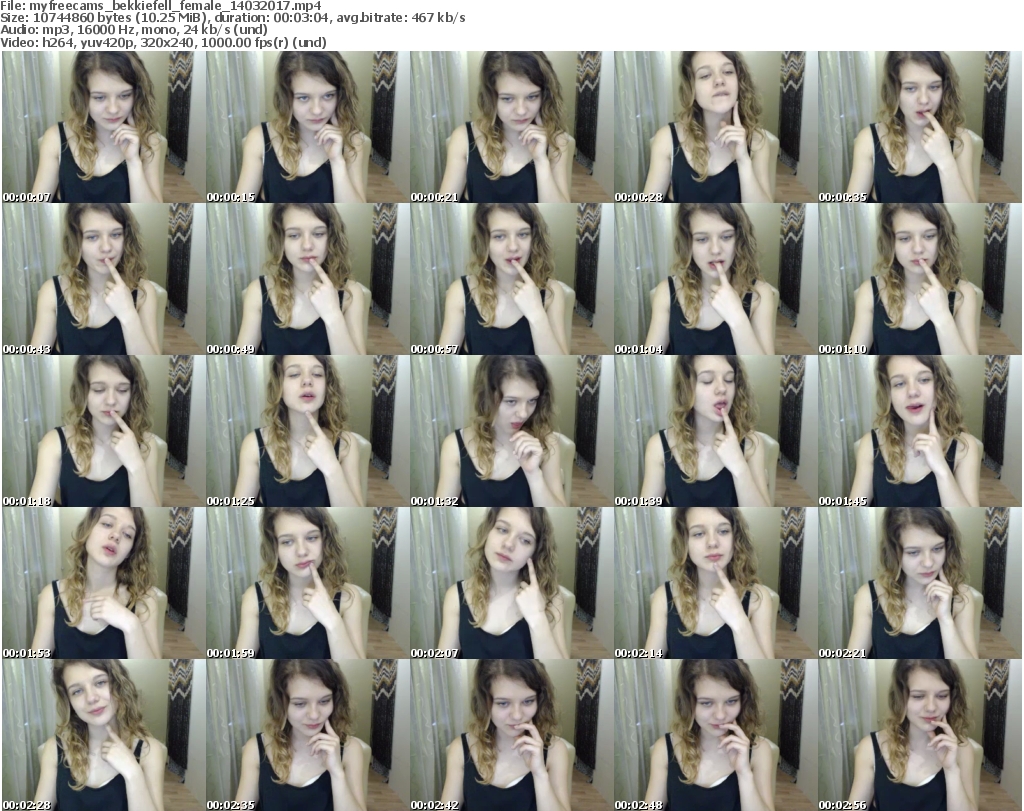The width and height of the screenshot is (1024, 811).
Task: Click the Size line showing 10.25 MiB
Action: [232, 18]
